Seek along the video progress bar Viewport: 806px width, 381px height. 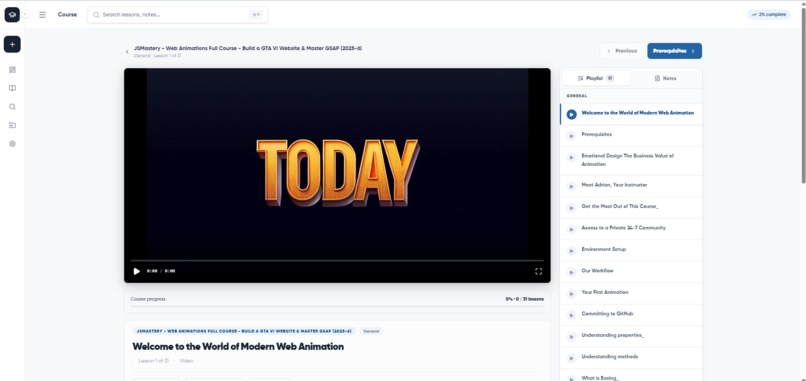click(337, 261)
